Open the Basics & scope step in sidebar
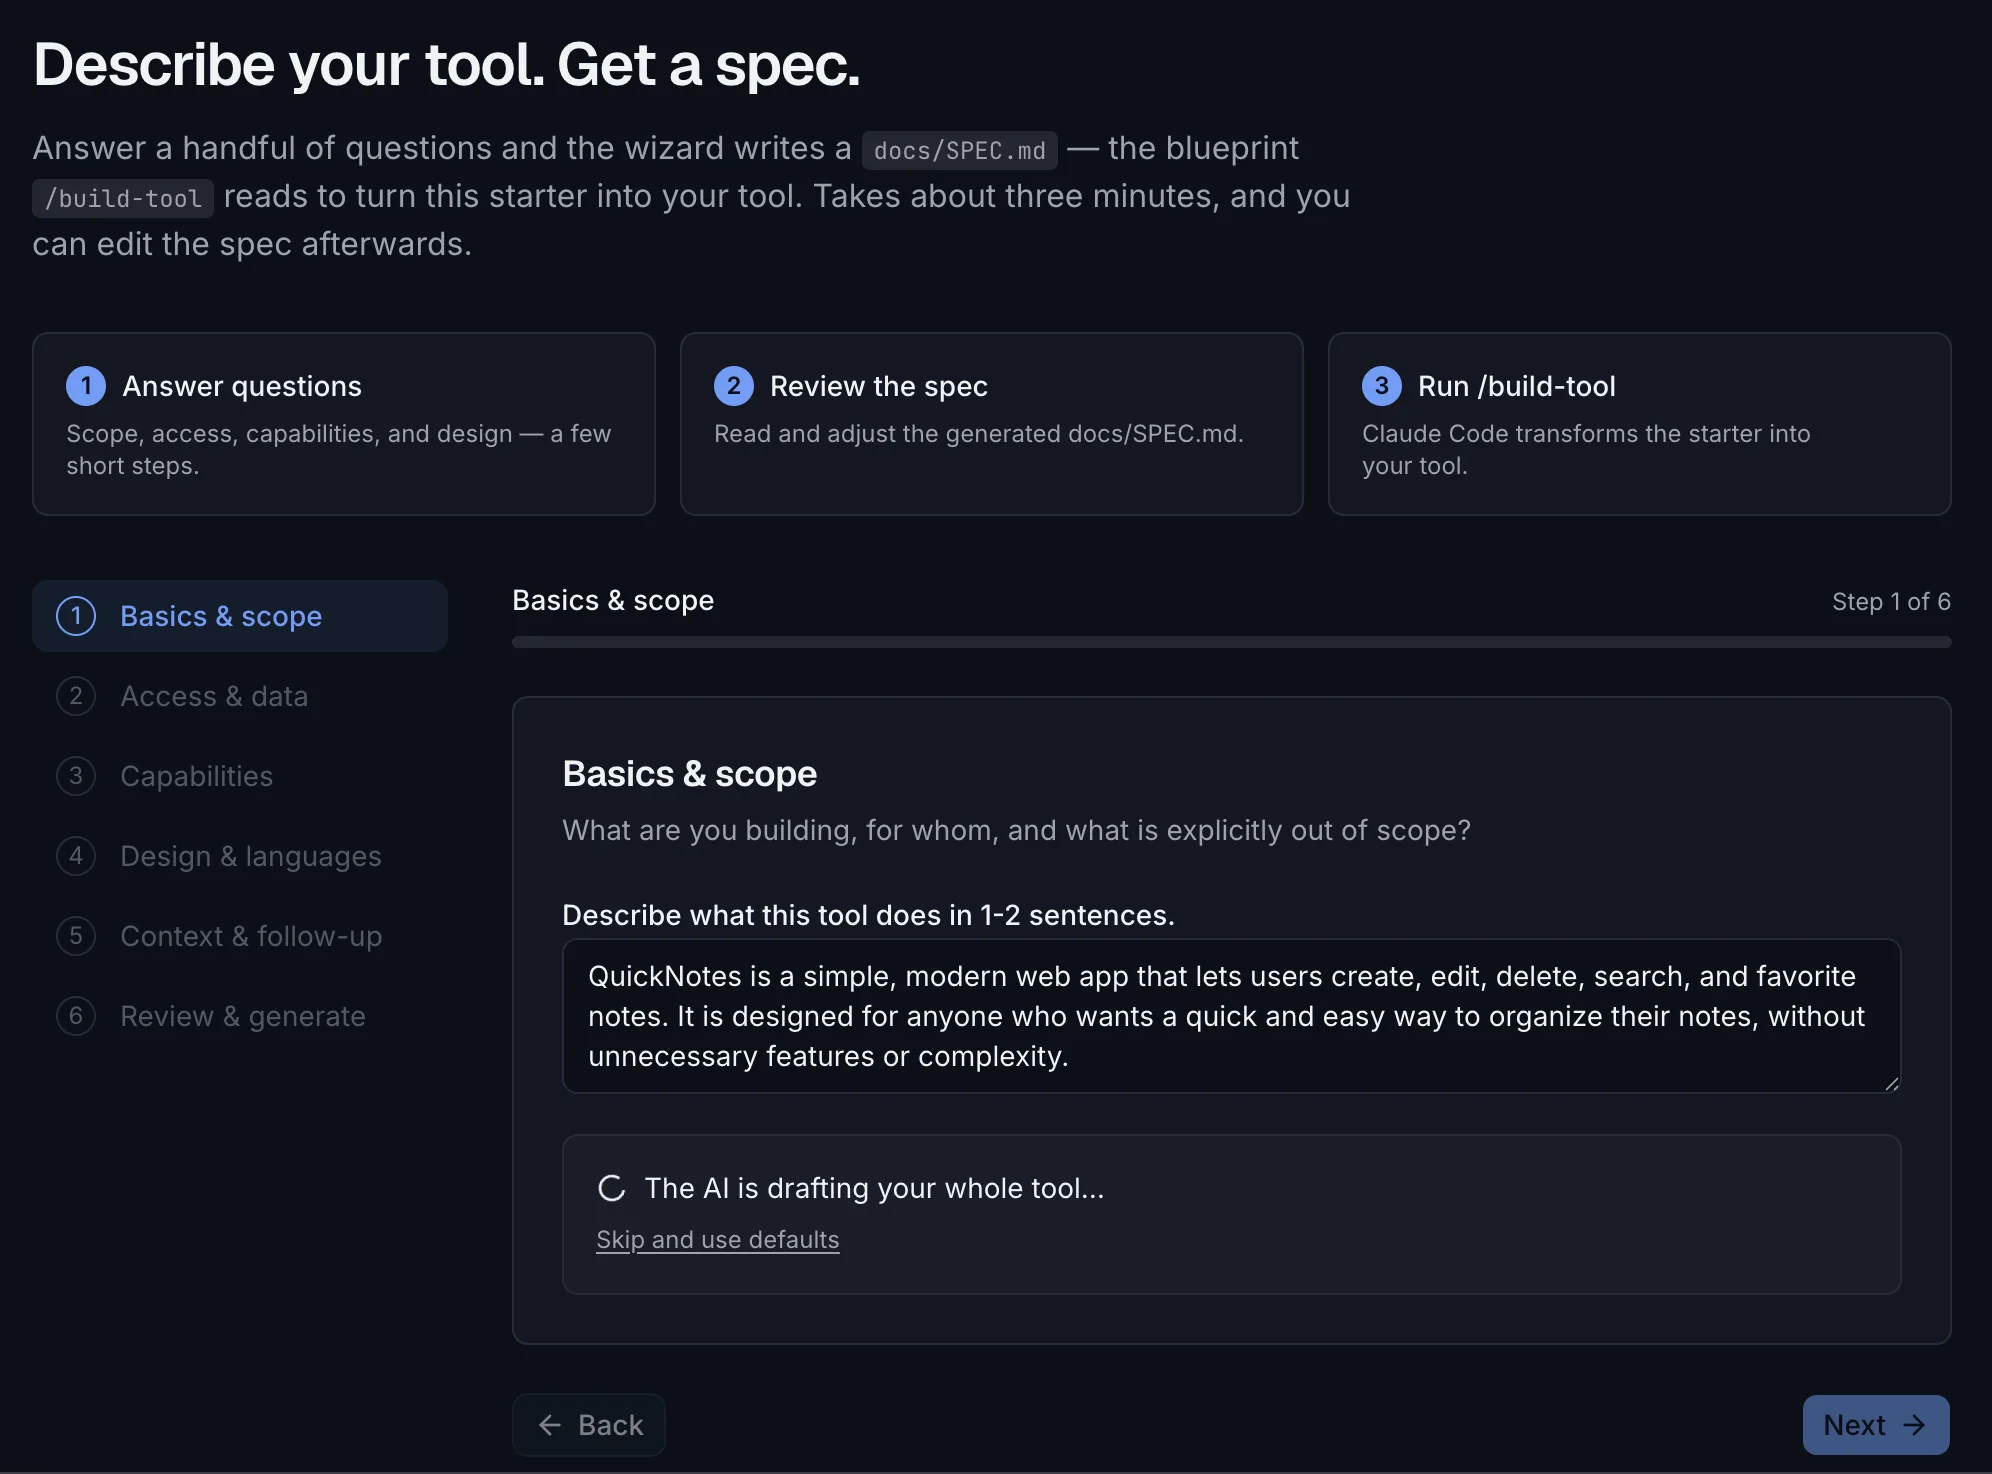The width and height of the screenshot is (1992, 1474). point(240,616)
